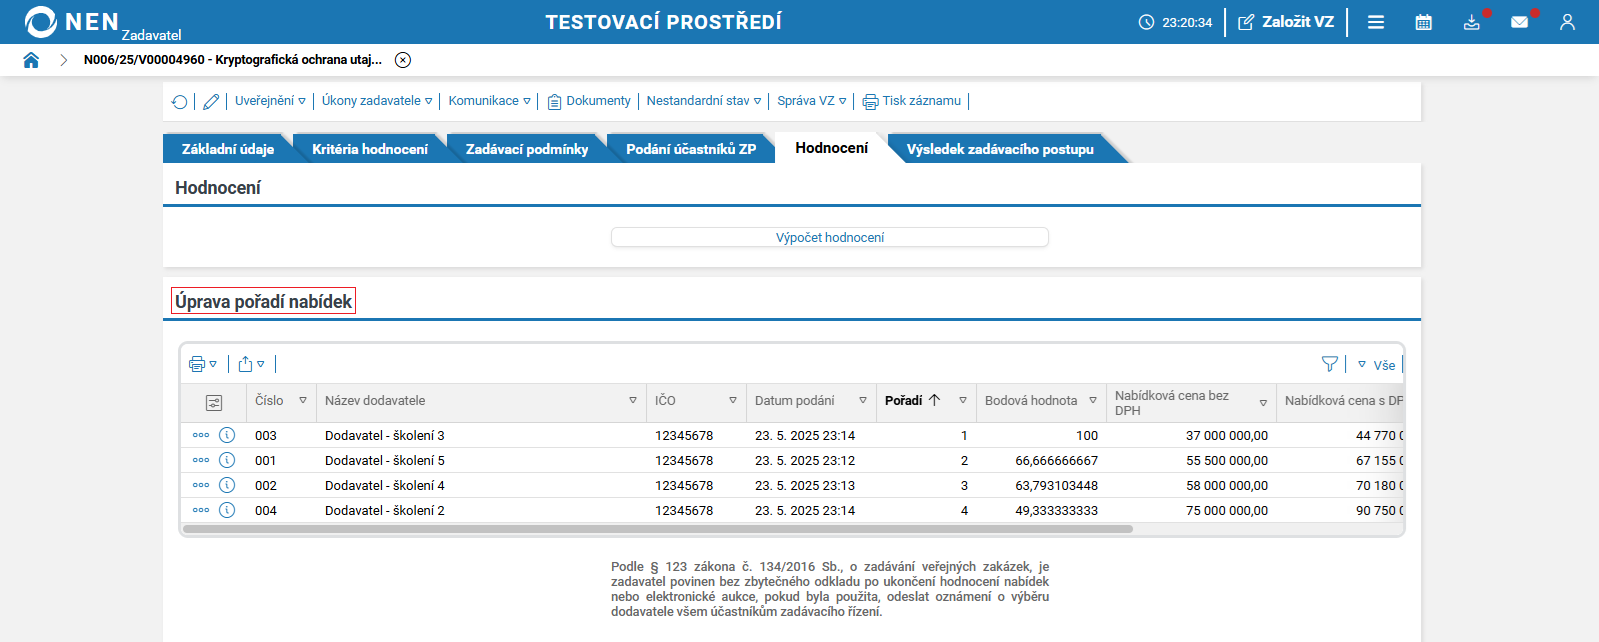The height and width of the screenshot is (642, 1599).
Task: Click the pencil edit icon
Action: (211, 101)
